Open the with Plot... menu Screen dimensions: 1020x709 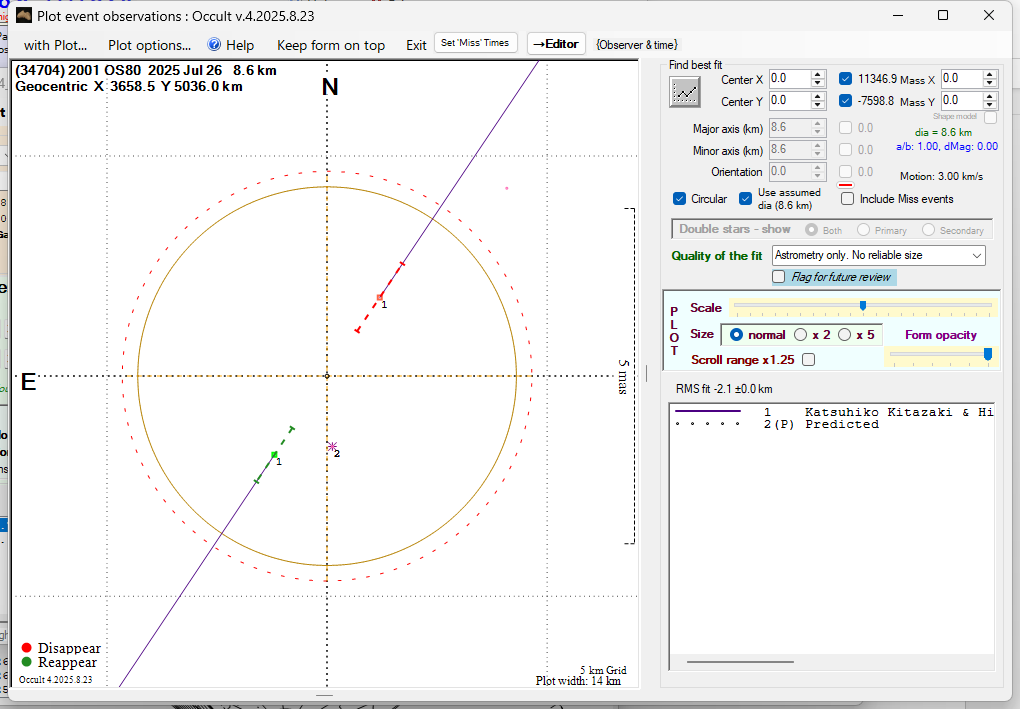click(55, 45)
